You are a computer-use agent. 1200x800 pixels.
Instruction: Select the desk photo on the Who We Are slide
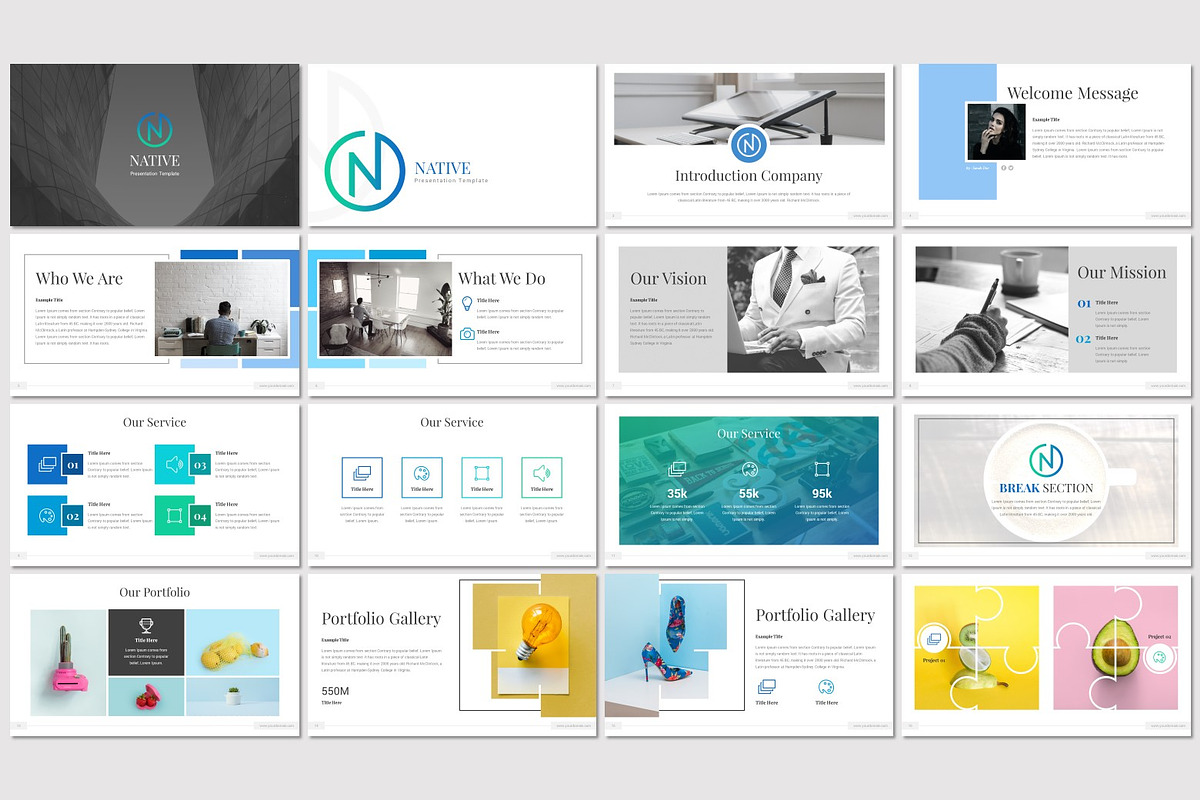pyautogui.click(x=222, y=309)
